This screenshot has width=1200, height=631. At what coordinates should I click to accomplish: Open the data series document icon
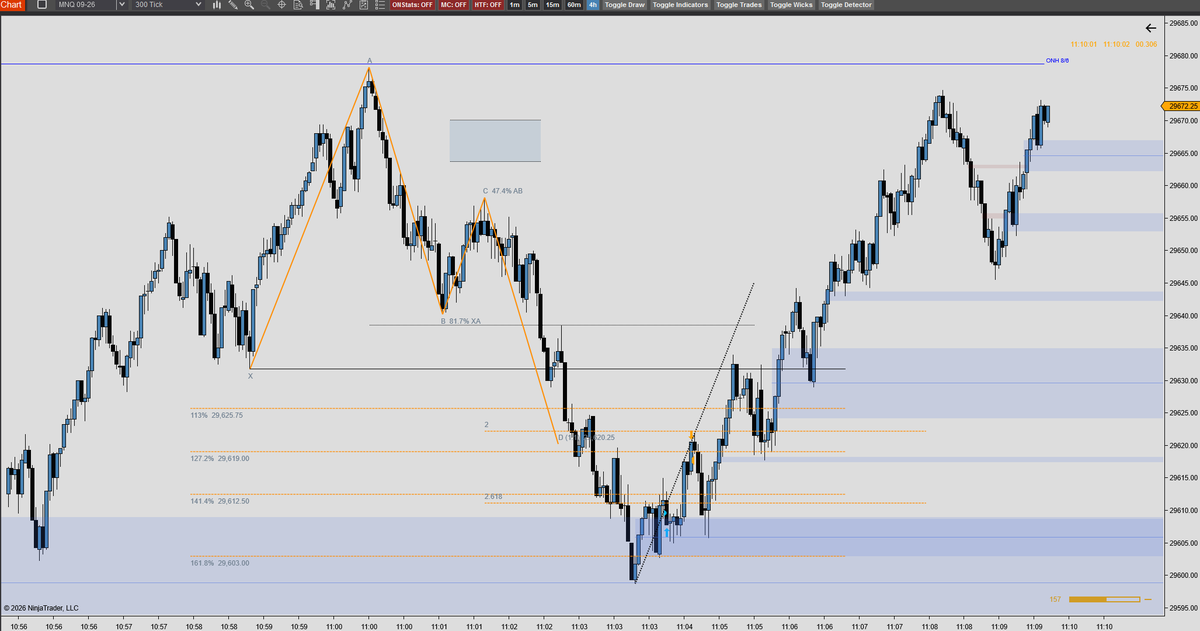click(297, 5)
